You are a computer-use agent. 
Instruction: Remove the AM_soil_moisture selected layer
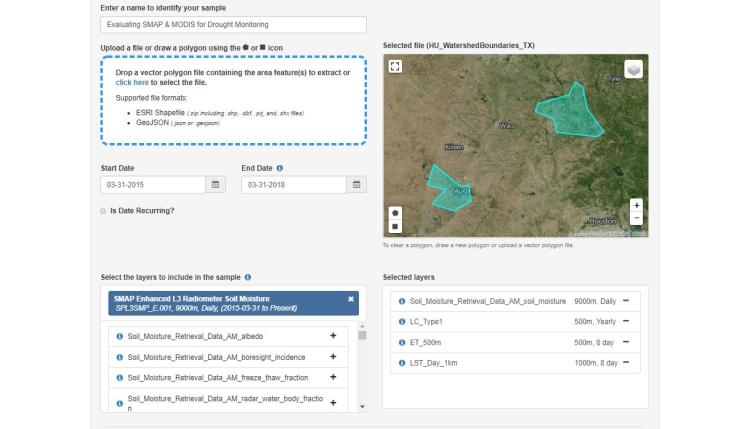tap(626, 301)
